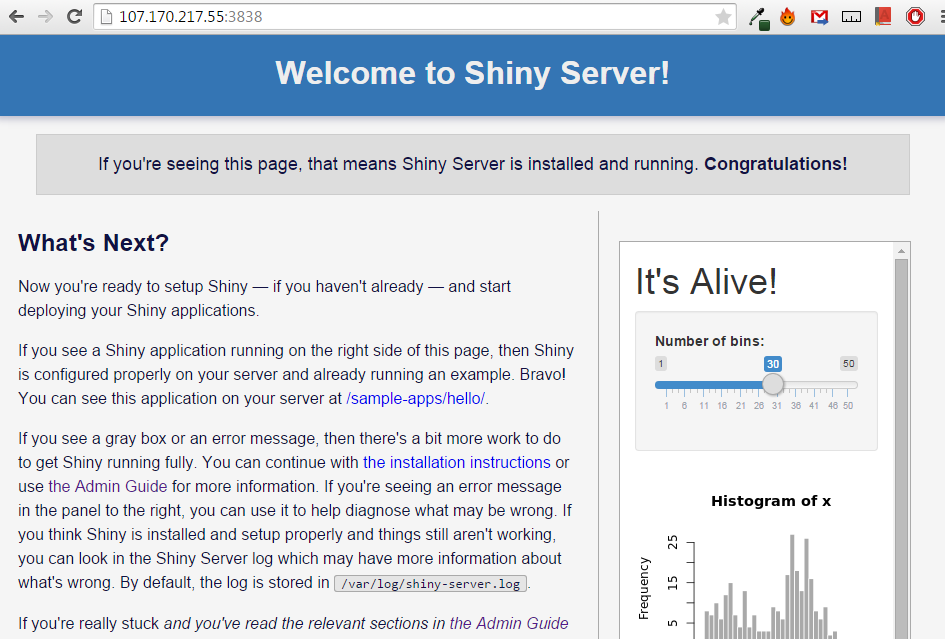Click the slider minimum label 1
Screen dimensions: 945x639
coord(661,364)
